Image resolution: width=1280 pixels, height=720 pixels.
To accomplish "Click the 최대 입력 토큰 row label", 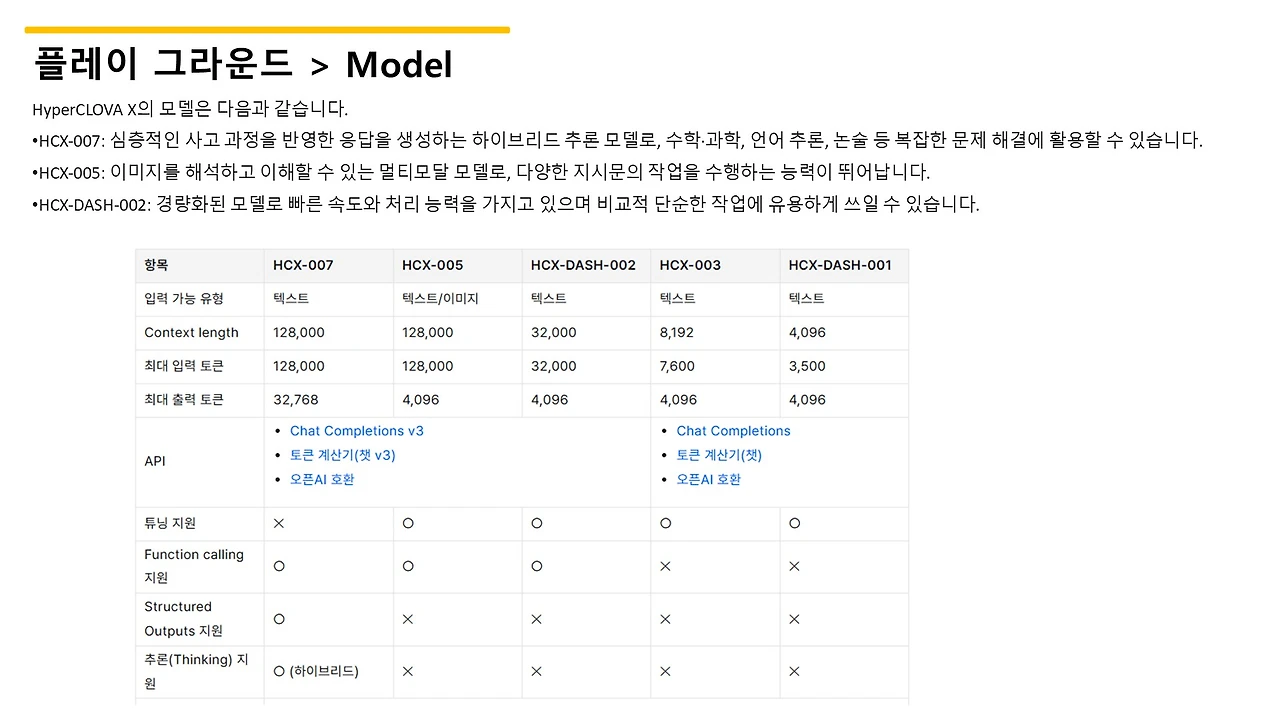I will click(185, 366).
